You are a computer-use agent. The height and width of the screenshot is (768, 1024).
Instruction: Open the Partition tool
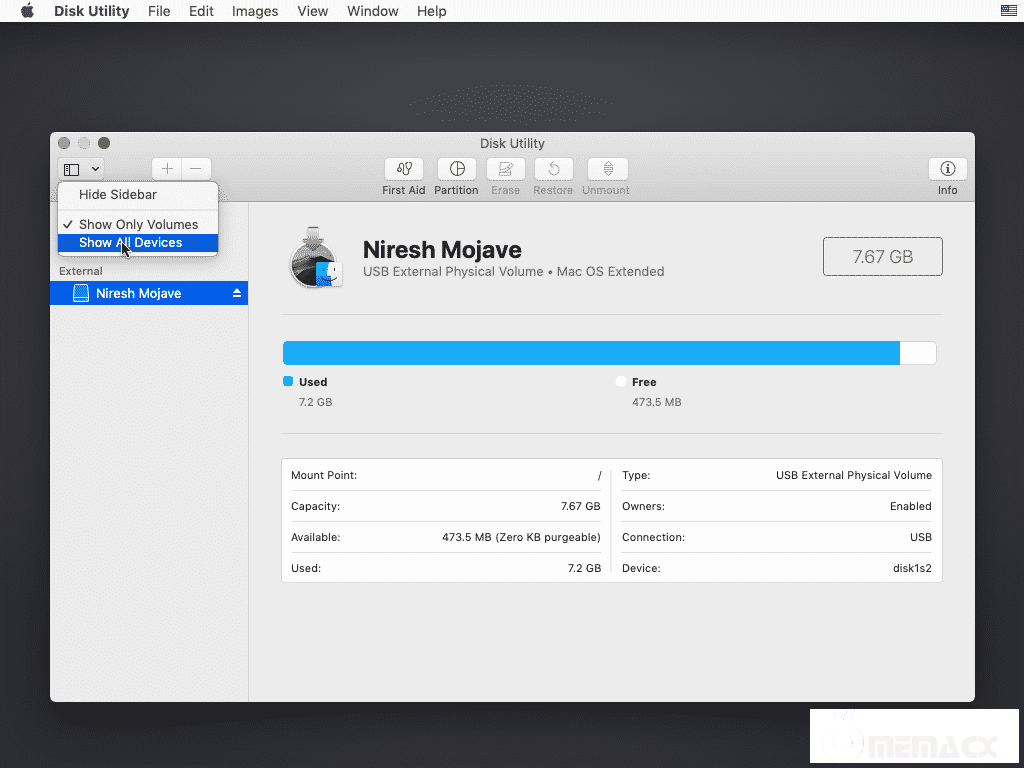click(x=456, y=170)
